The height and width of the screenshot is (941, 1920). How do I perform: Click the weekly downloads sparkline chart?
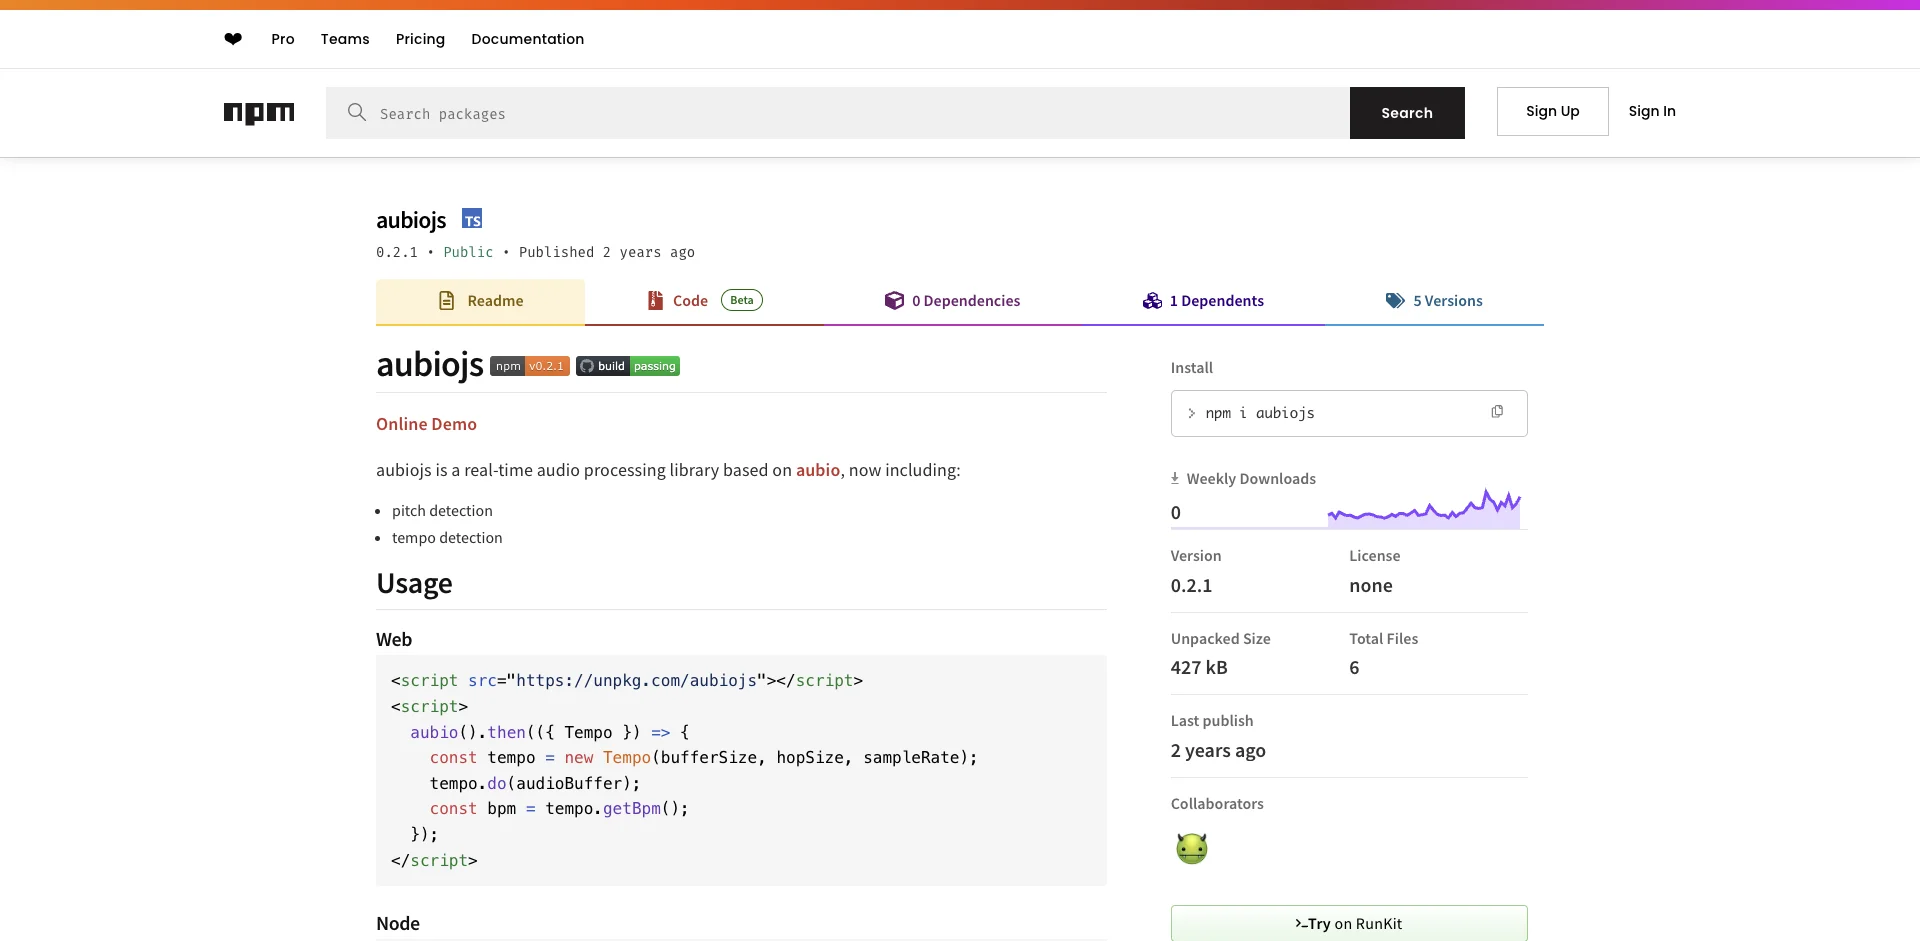coord(1424,508)
